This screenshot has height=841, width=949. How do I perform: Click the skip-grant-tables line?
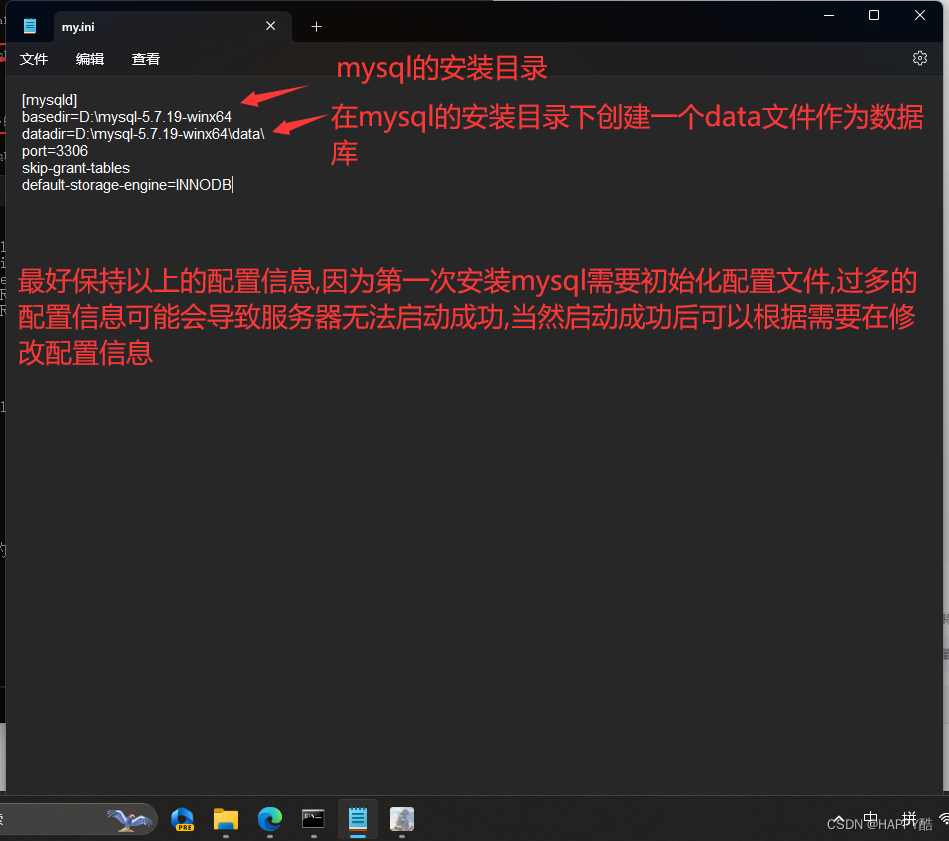click(76, 168)
